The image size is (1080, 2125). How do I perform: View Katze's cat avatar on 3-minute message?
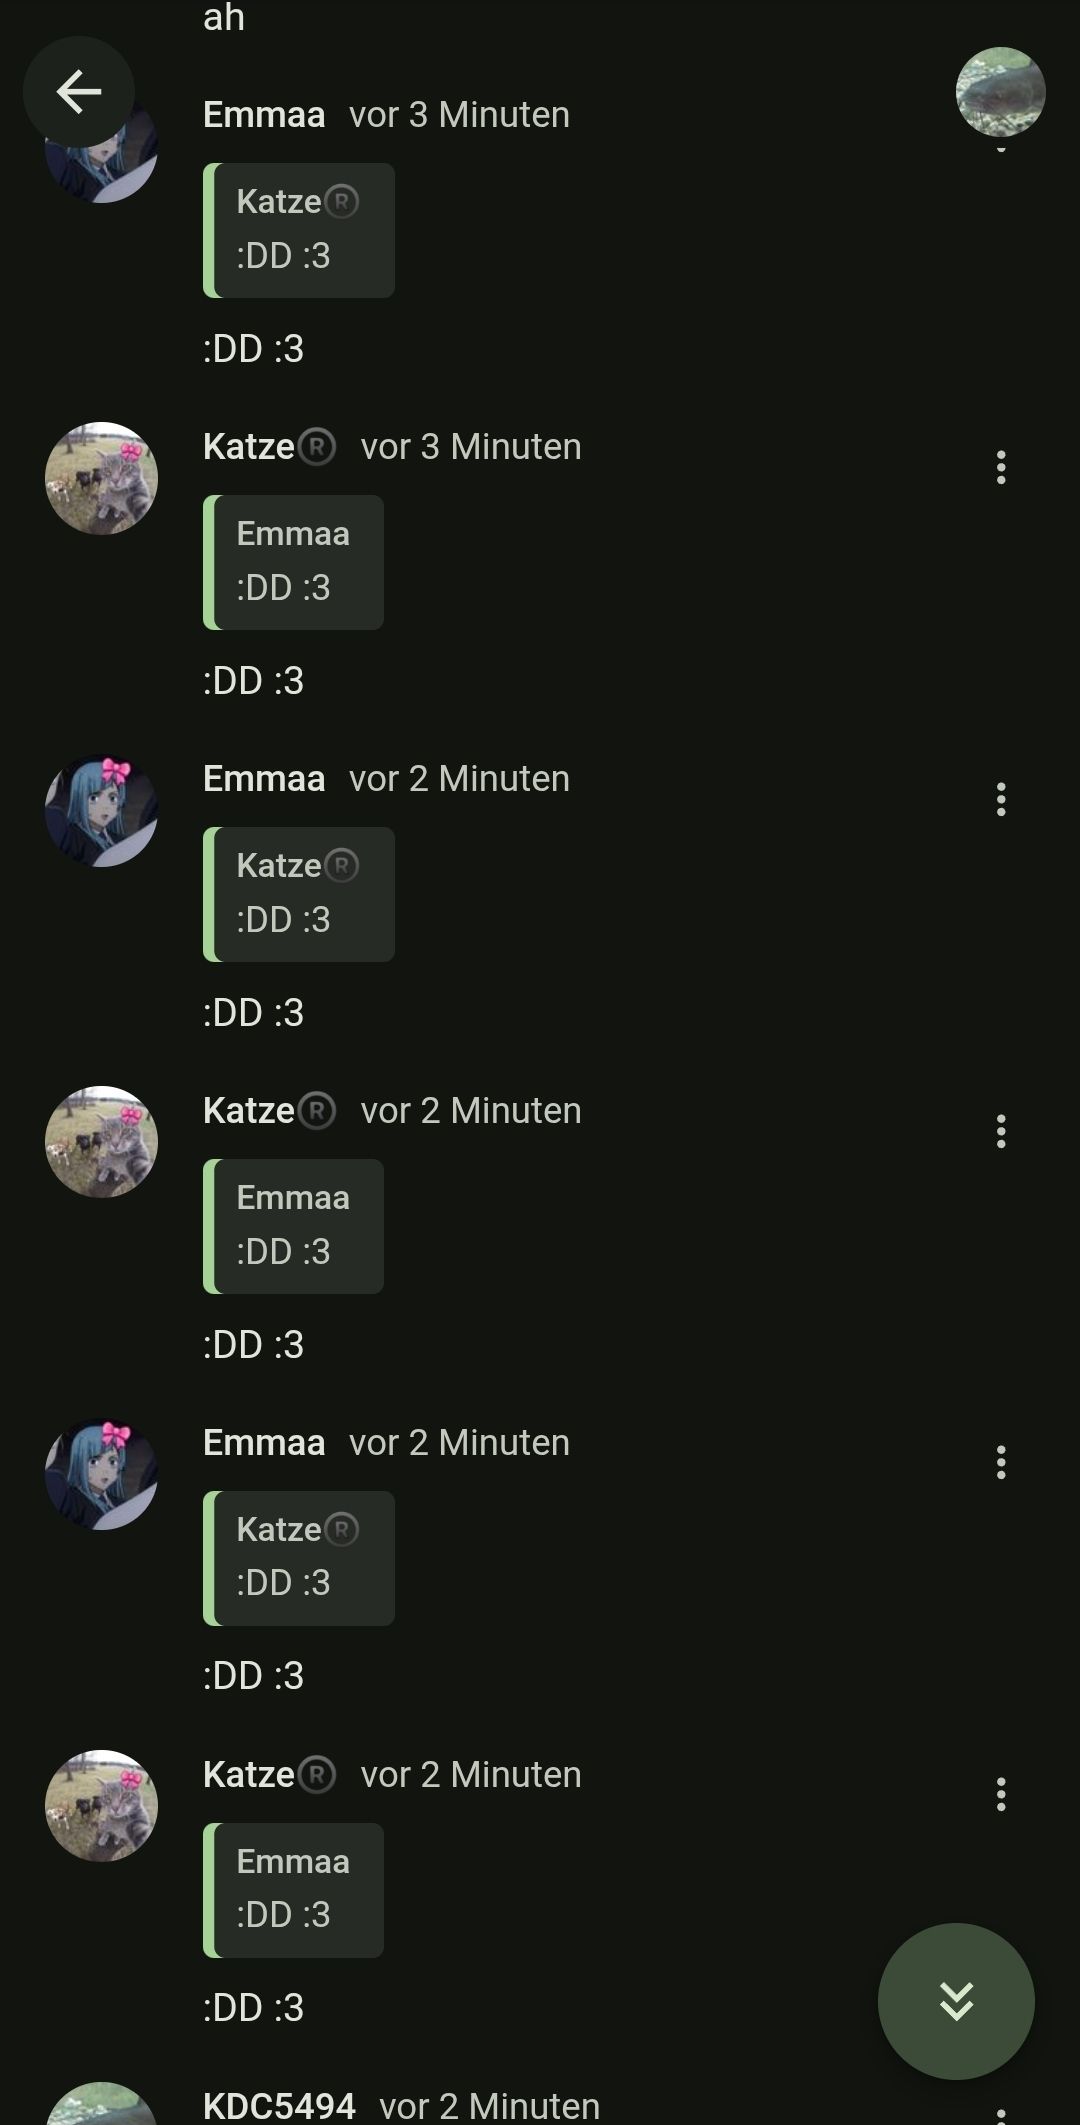pos(101,478)
